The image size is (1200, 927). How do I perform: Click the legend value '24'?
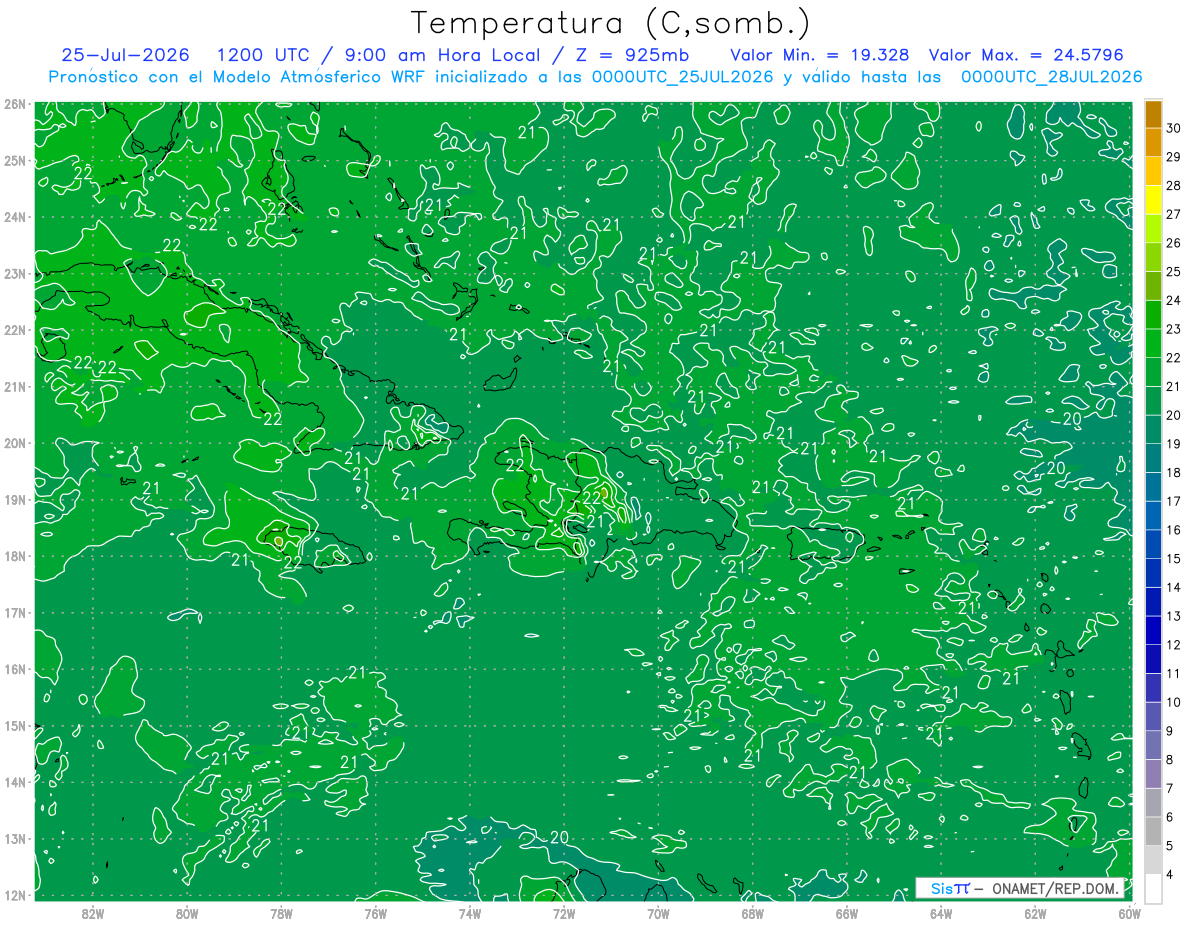pos(1174,300)
